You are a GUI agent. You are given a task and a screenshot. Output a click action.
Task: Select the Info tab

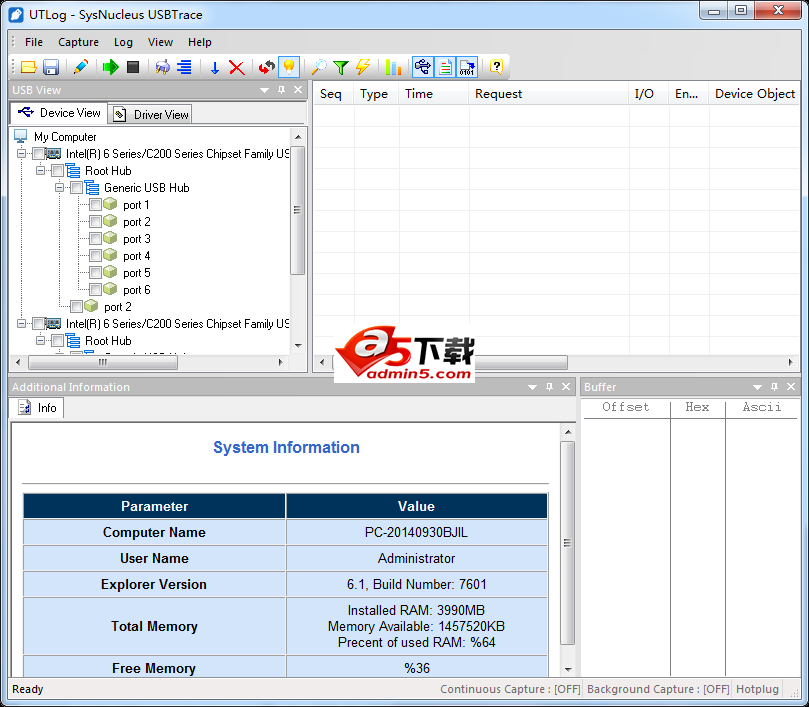click(x=37, y=408)
